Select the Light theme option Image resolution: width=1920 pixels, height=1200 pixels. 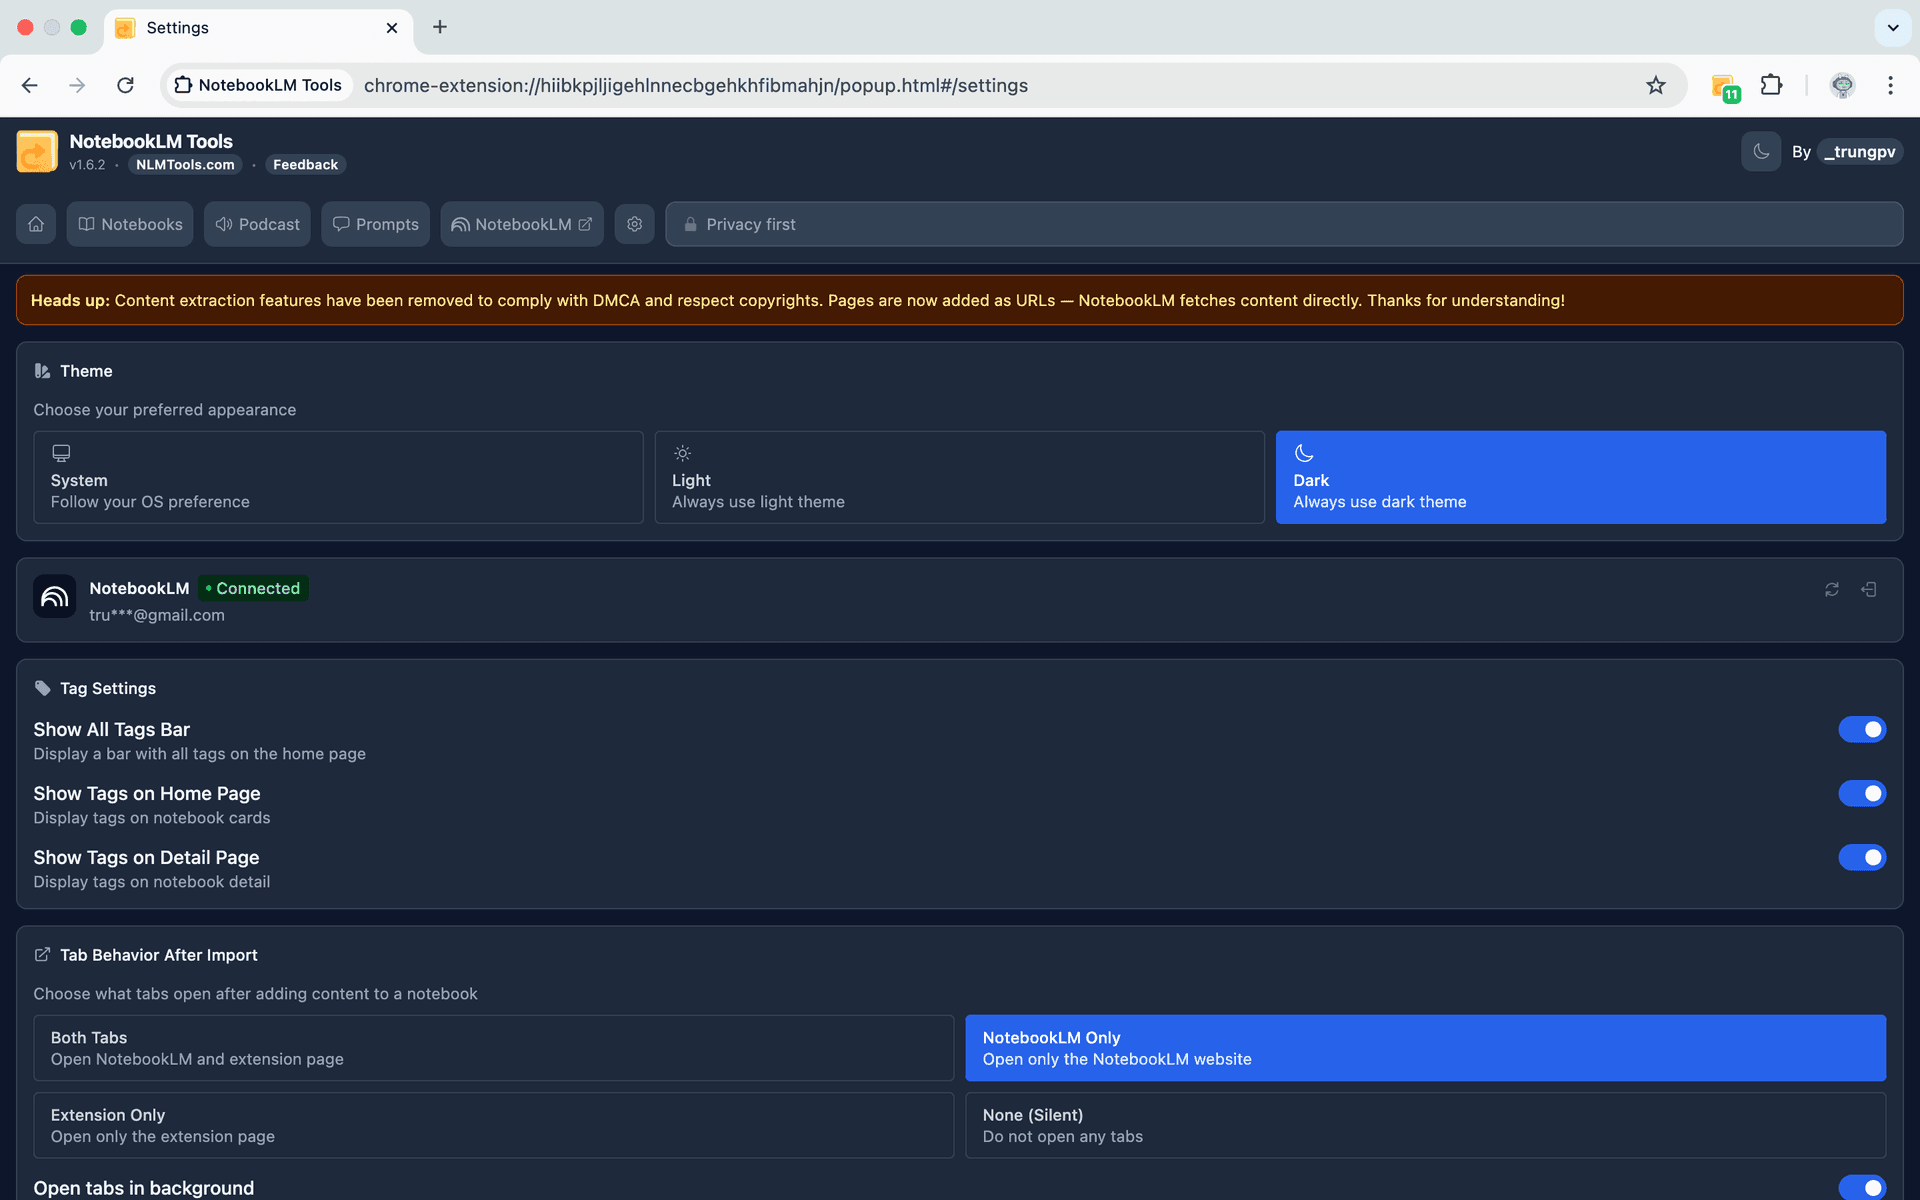click(959, 477)
